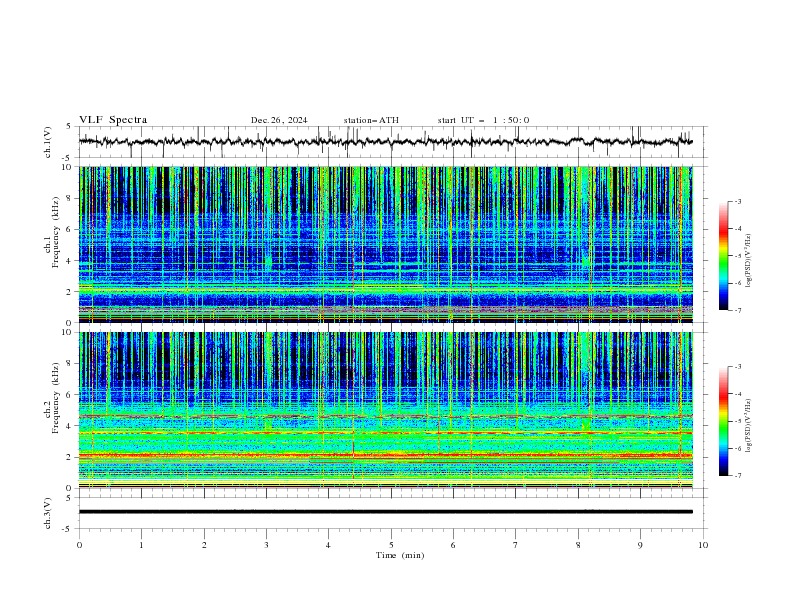Screen dimensions: 792x612
Task: Click the ch.3 flat voltage trace
Action: pyautogui.click(x=386, y=512)
